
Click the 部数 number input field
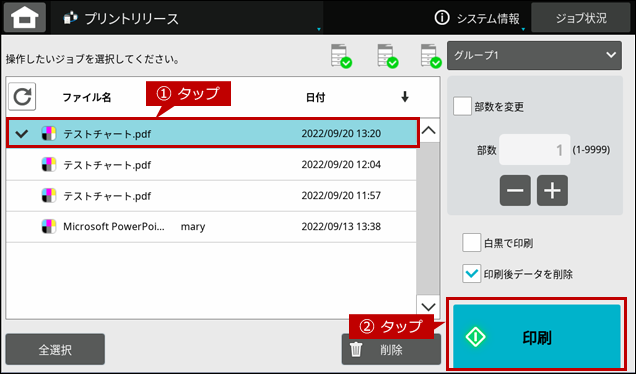point(534,150)
